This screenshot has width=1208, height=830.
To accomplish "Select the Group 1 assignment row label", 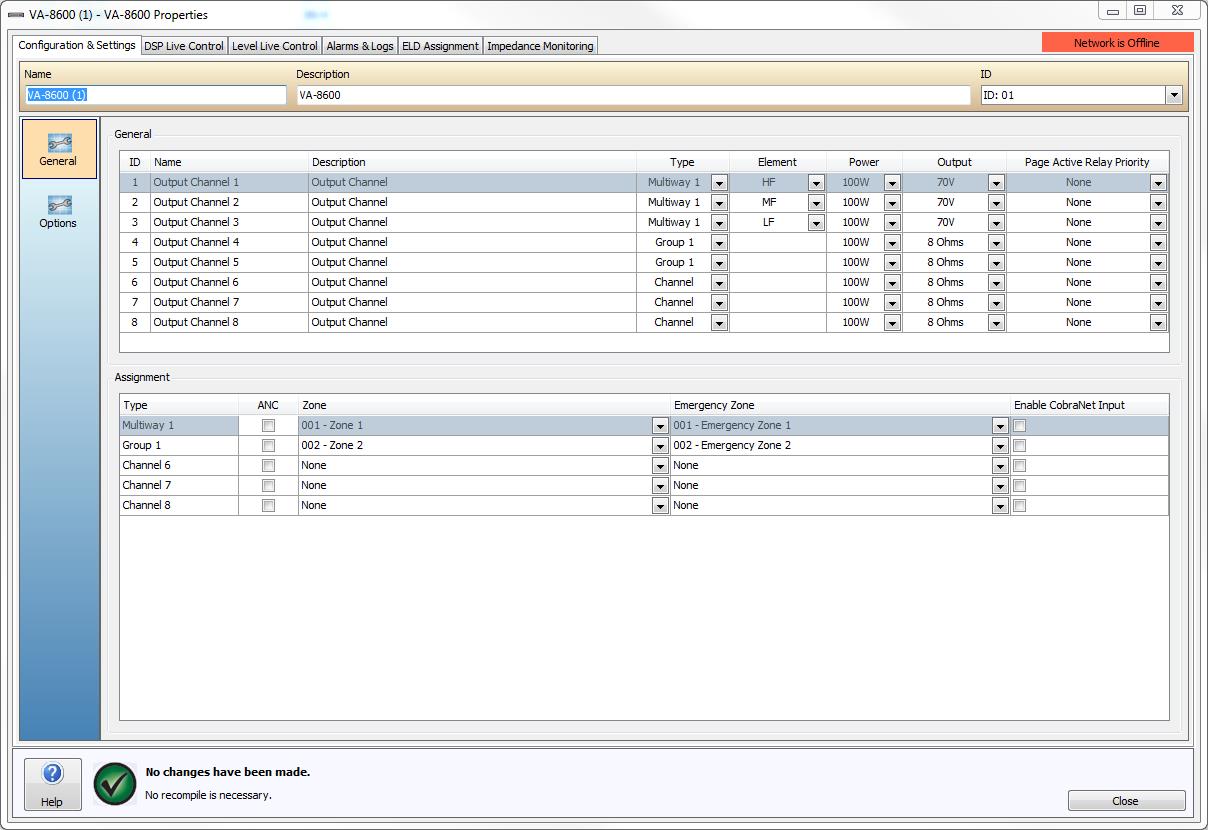I will pyautogui.click(x=179, y=446).
